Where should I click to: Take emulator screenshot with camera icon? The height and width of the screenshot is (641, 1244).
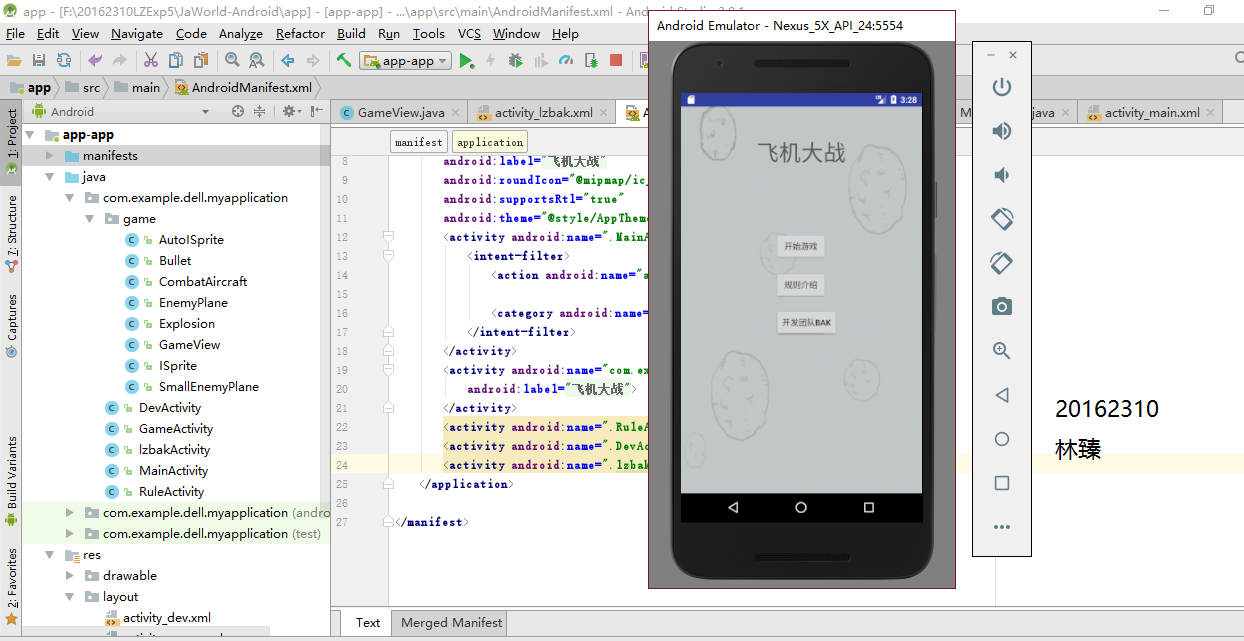[x=1001, y=307]
